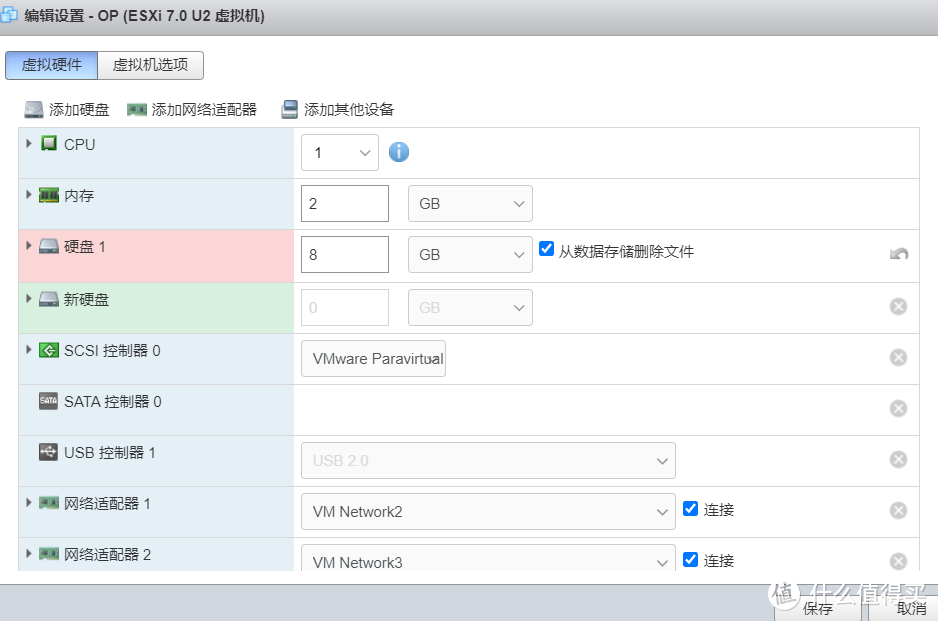This screenshot has height=621, width=938.
Task: Expand the memory settings row
Action: (29, 194)
